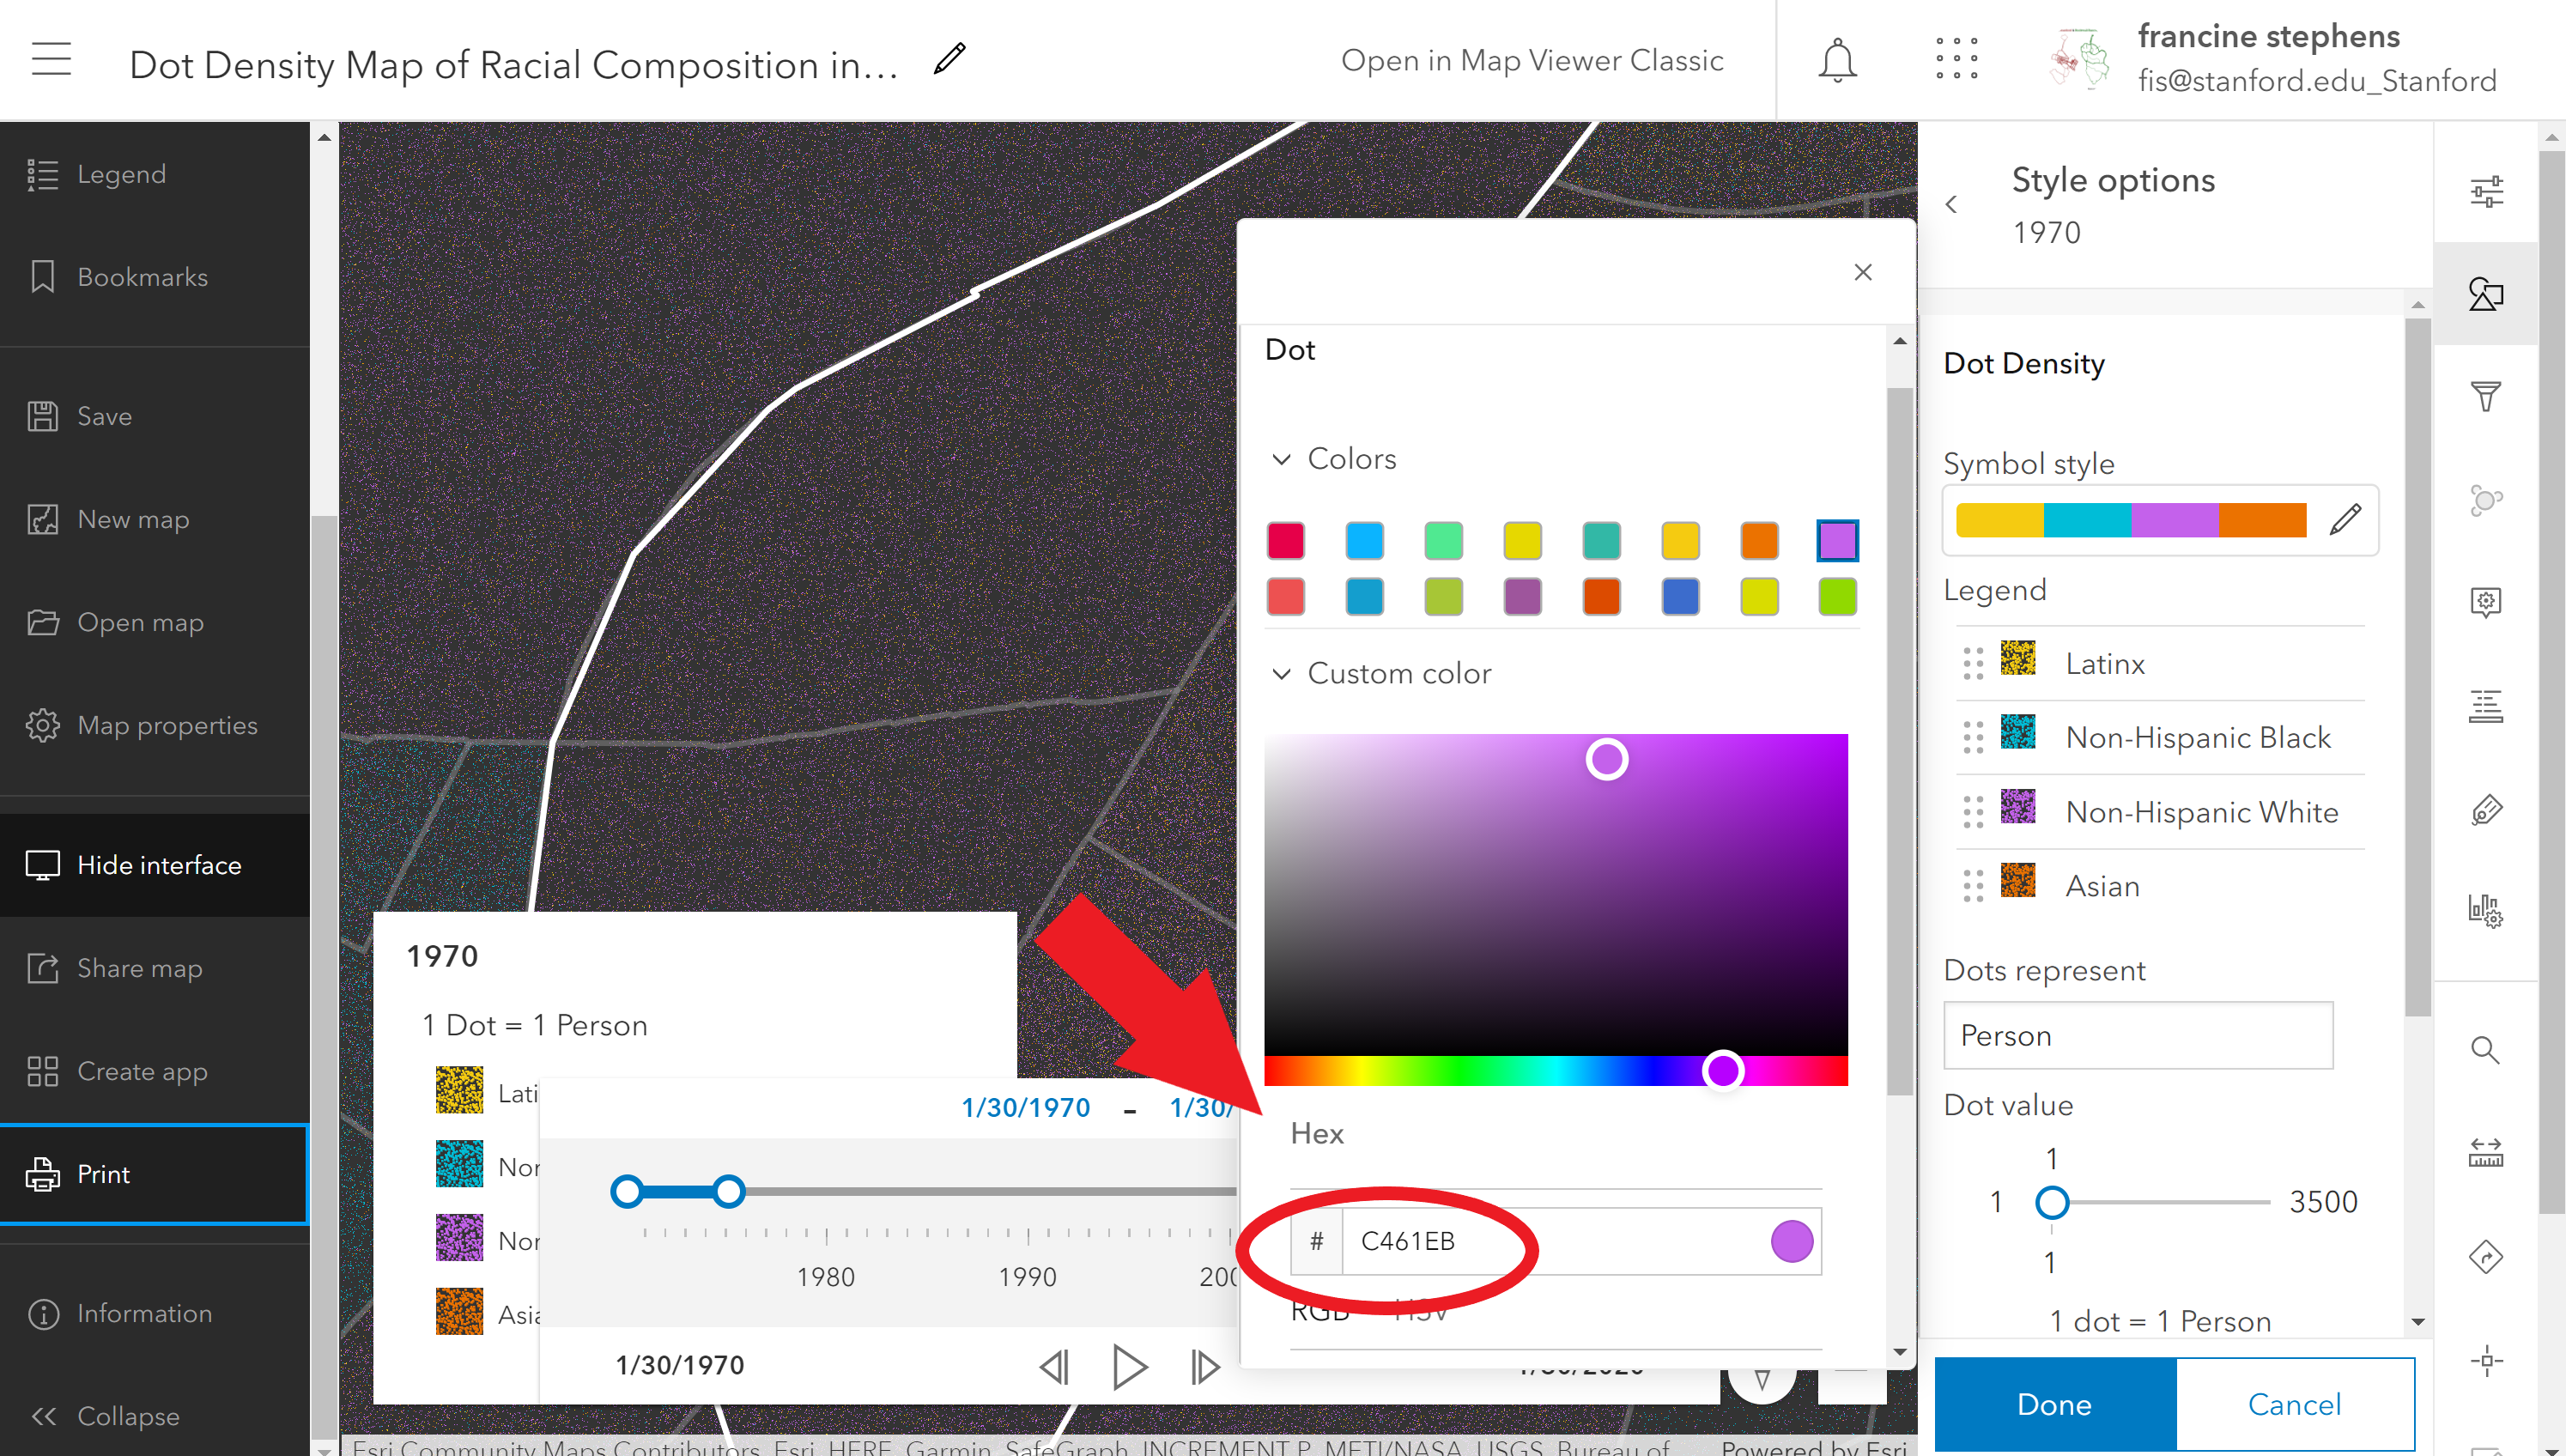Click the pencil icon to edit map title
Viewport: 2566px width, 1456px height.
(949, 59)
